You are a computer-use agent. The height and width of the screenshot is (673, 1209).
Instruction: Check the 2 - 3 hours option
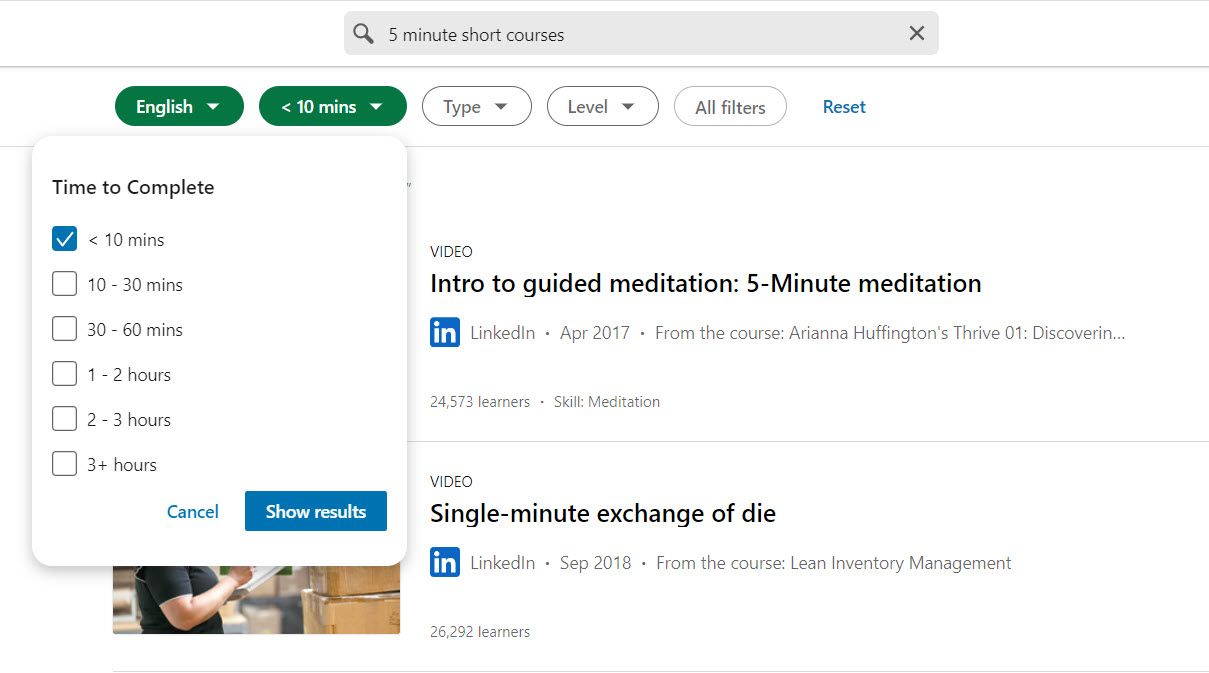(64, 418)
